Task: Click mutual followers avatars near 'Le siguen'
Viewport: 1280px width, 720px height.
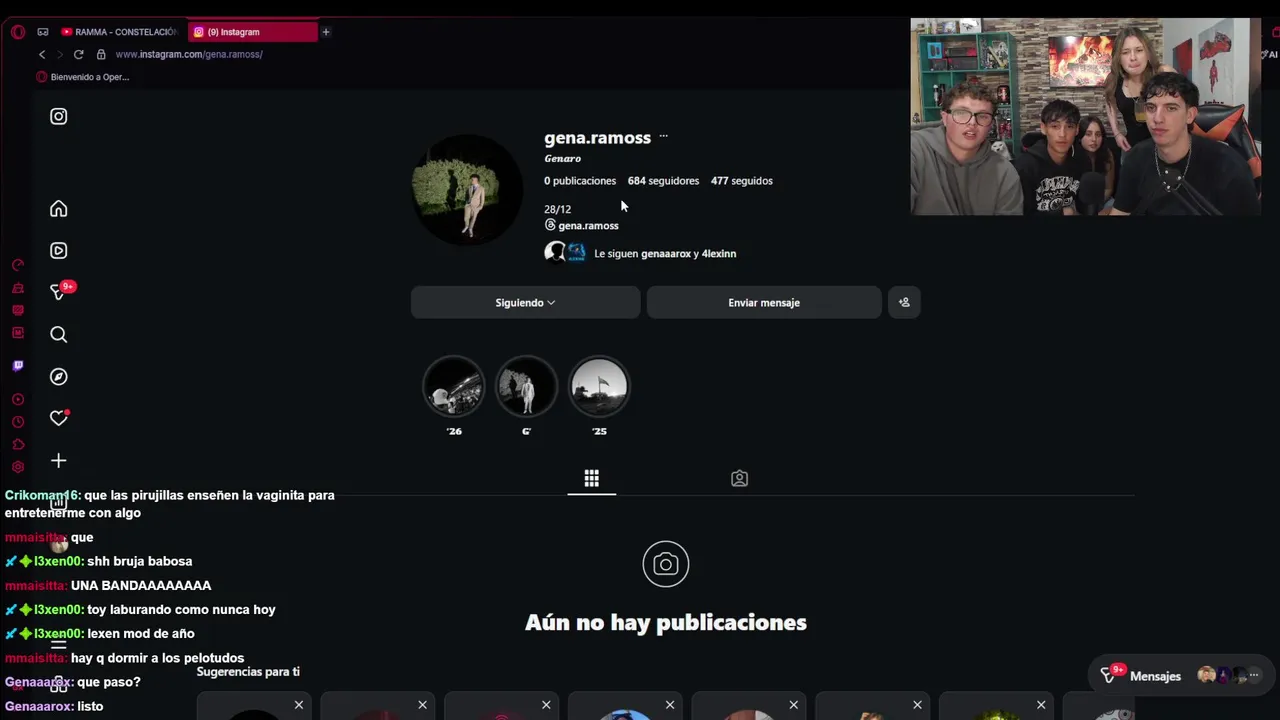Action: pyautogui.click(x=565, y=253)
